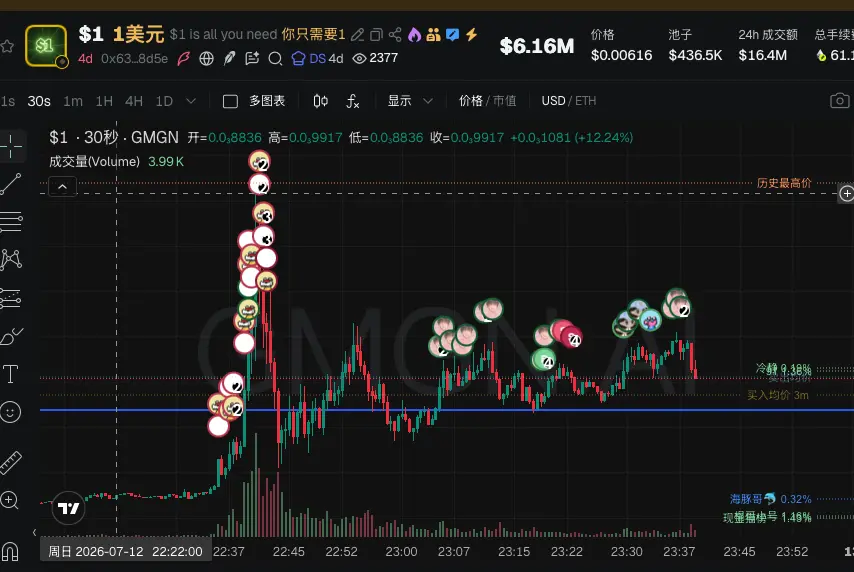Click the $1 · 30秒 · GMGN chart title
854x572 pixels.
[x=114, y=137]
